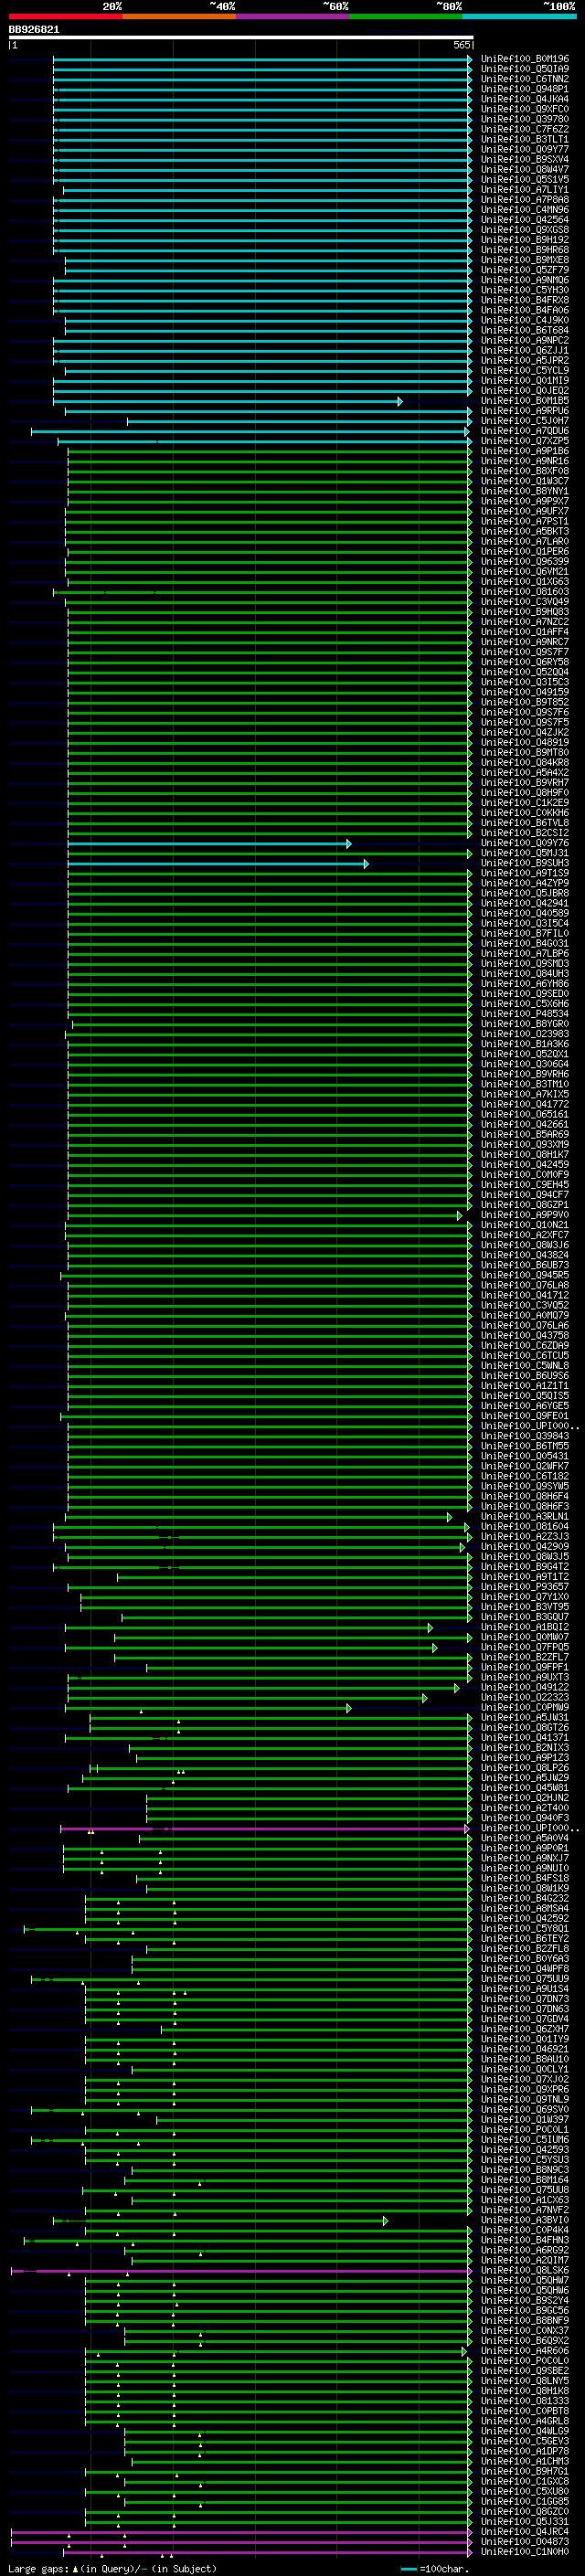The height and width of the screenshot is (2576, 585).
Task: Open hit UniRef100_Q5QIA9
Action: tap(525, 69)
